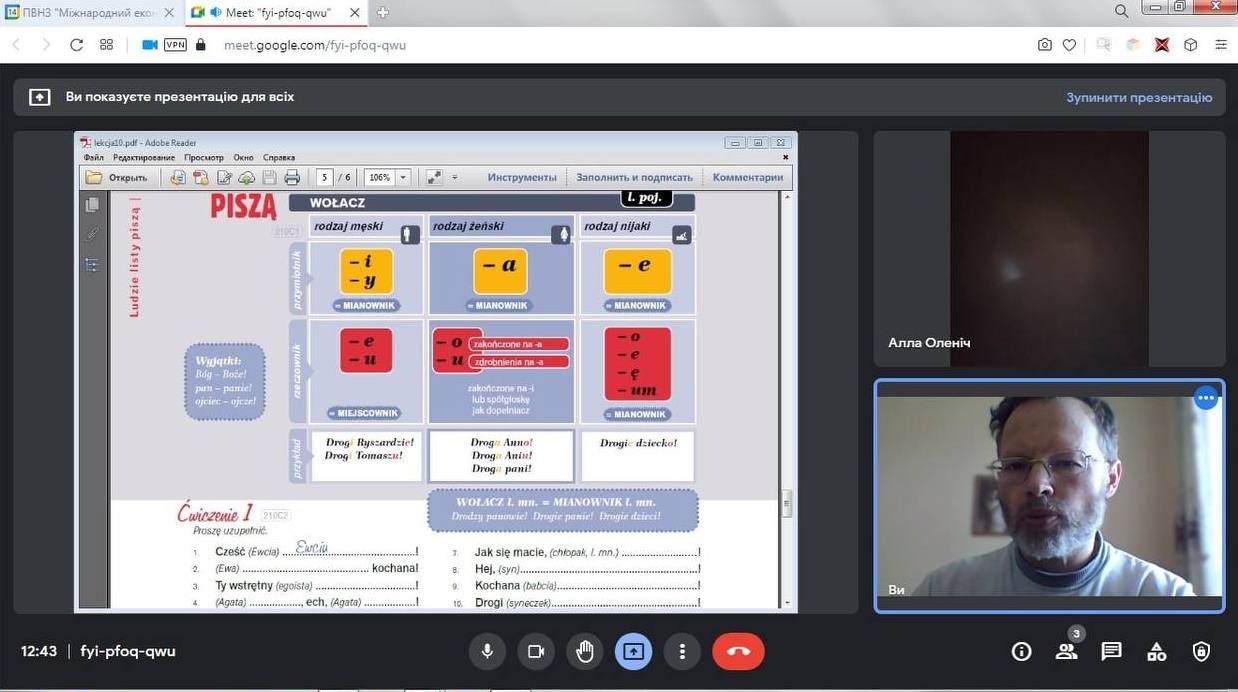This screenshot has width=1238, height=692.
Task: Open browser easy setup sliders icon
Action: 1220,45
